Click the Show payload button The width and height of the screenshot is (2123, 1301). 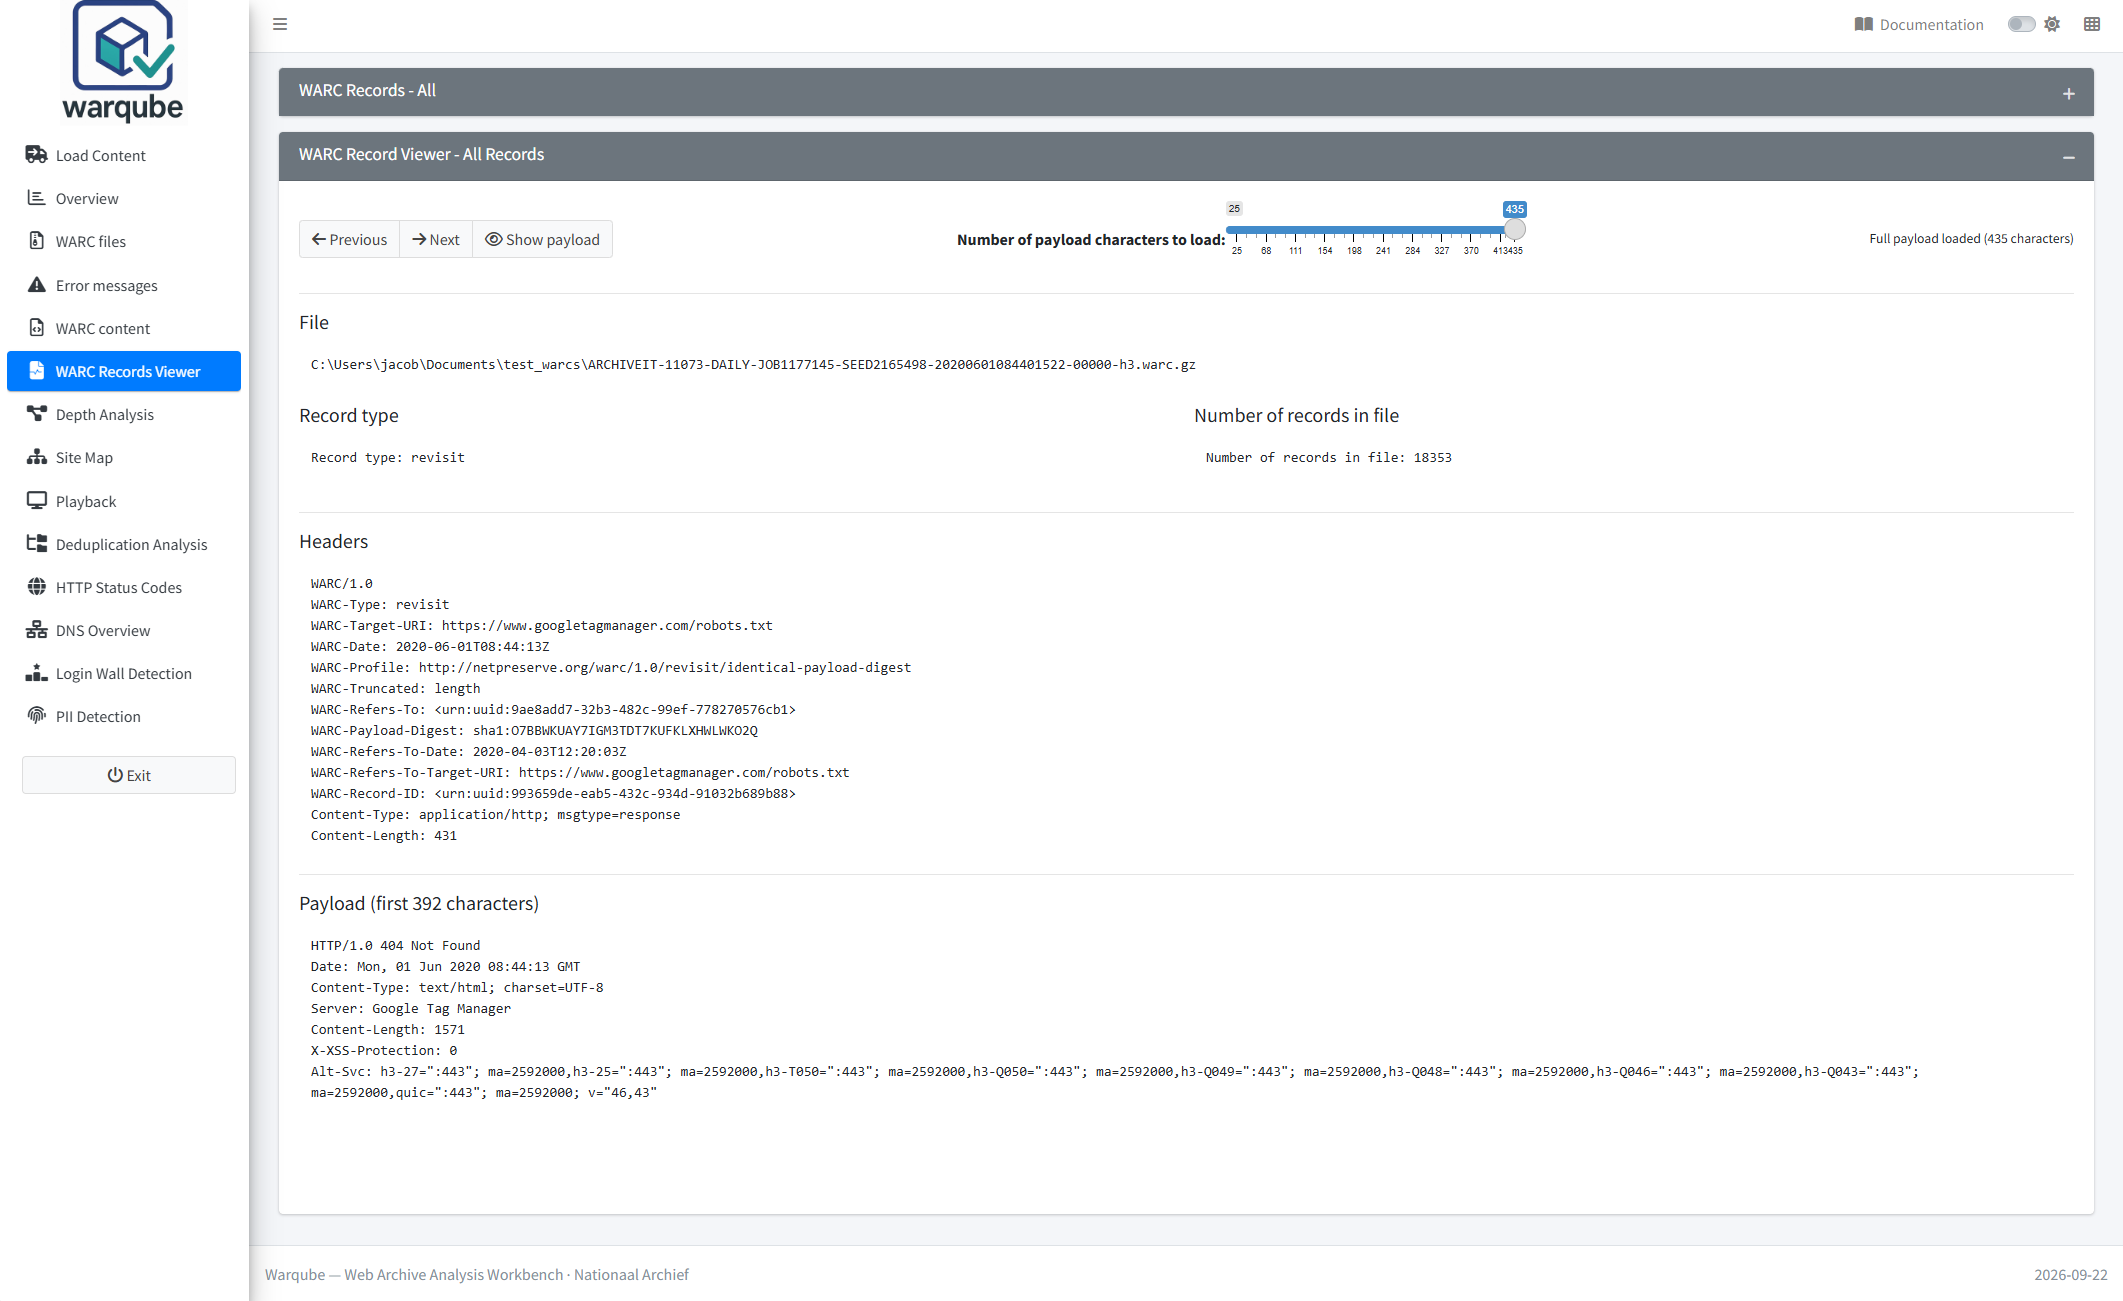(x=542, y=239)
